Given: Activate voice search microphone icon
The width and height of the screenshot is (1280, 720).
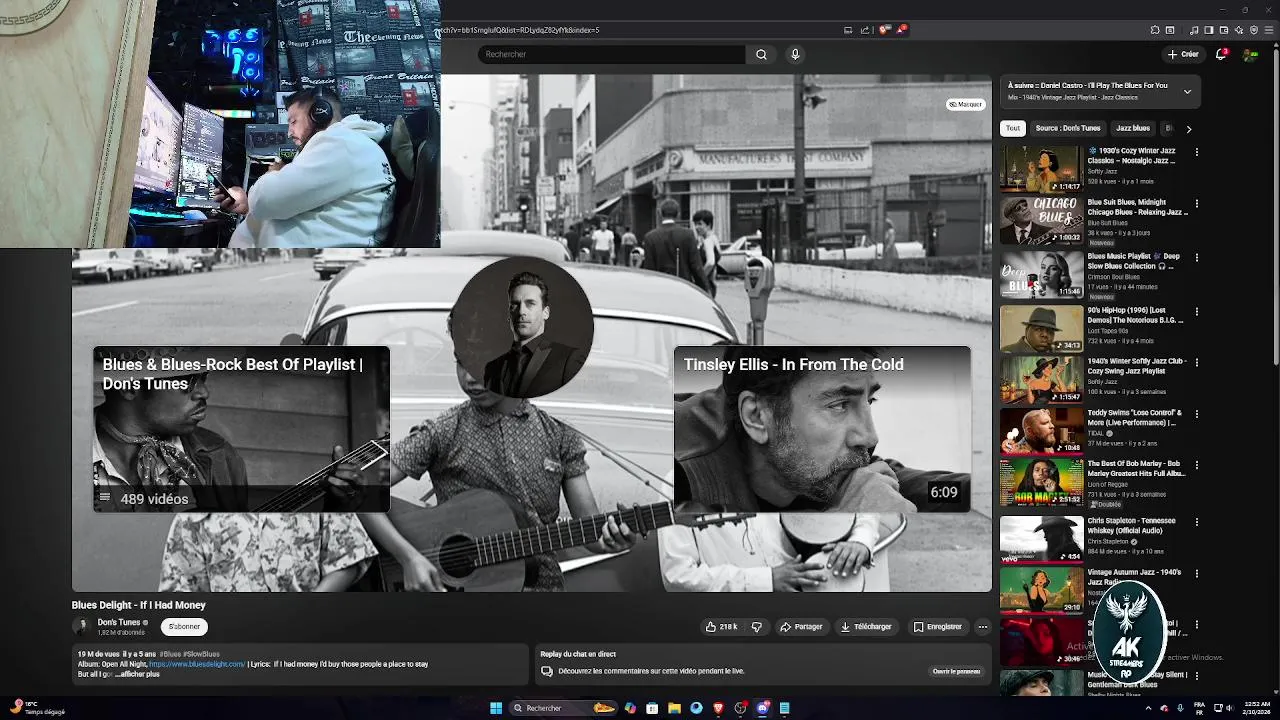Looking at the screenshot, I should 795,54.
